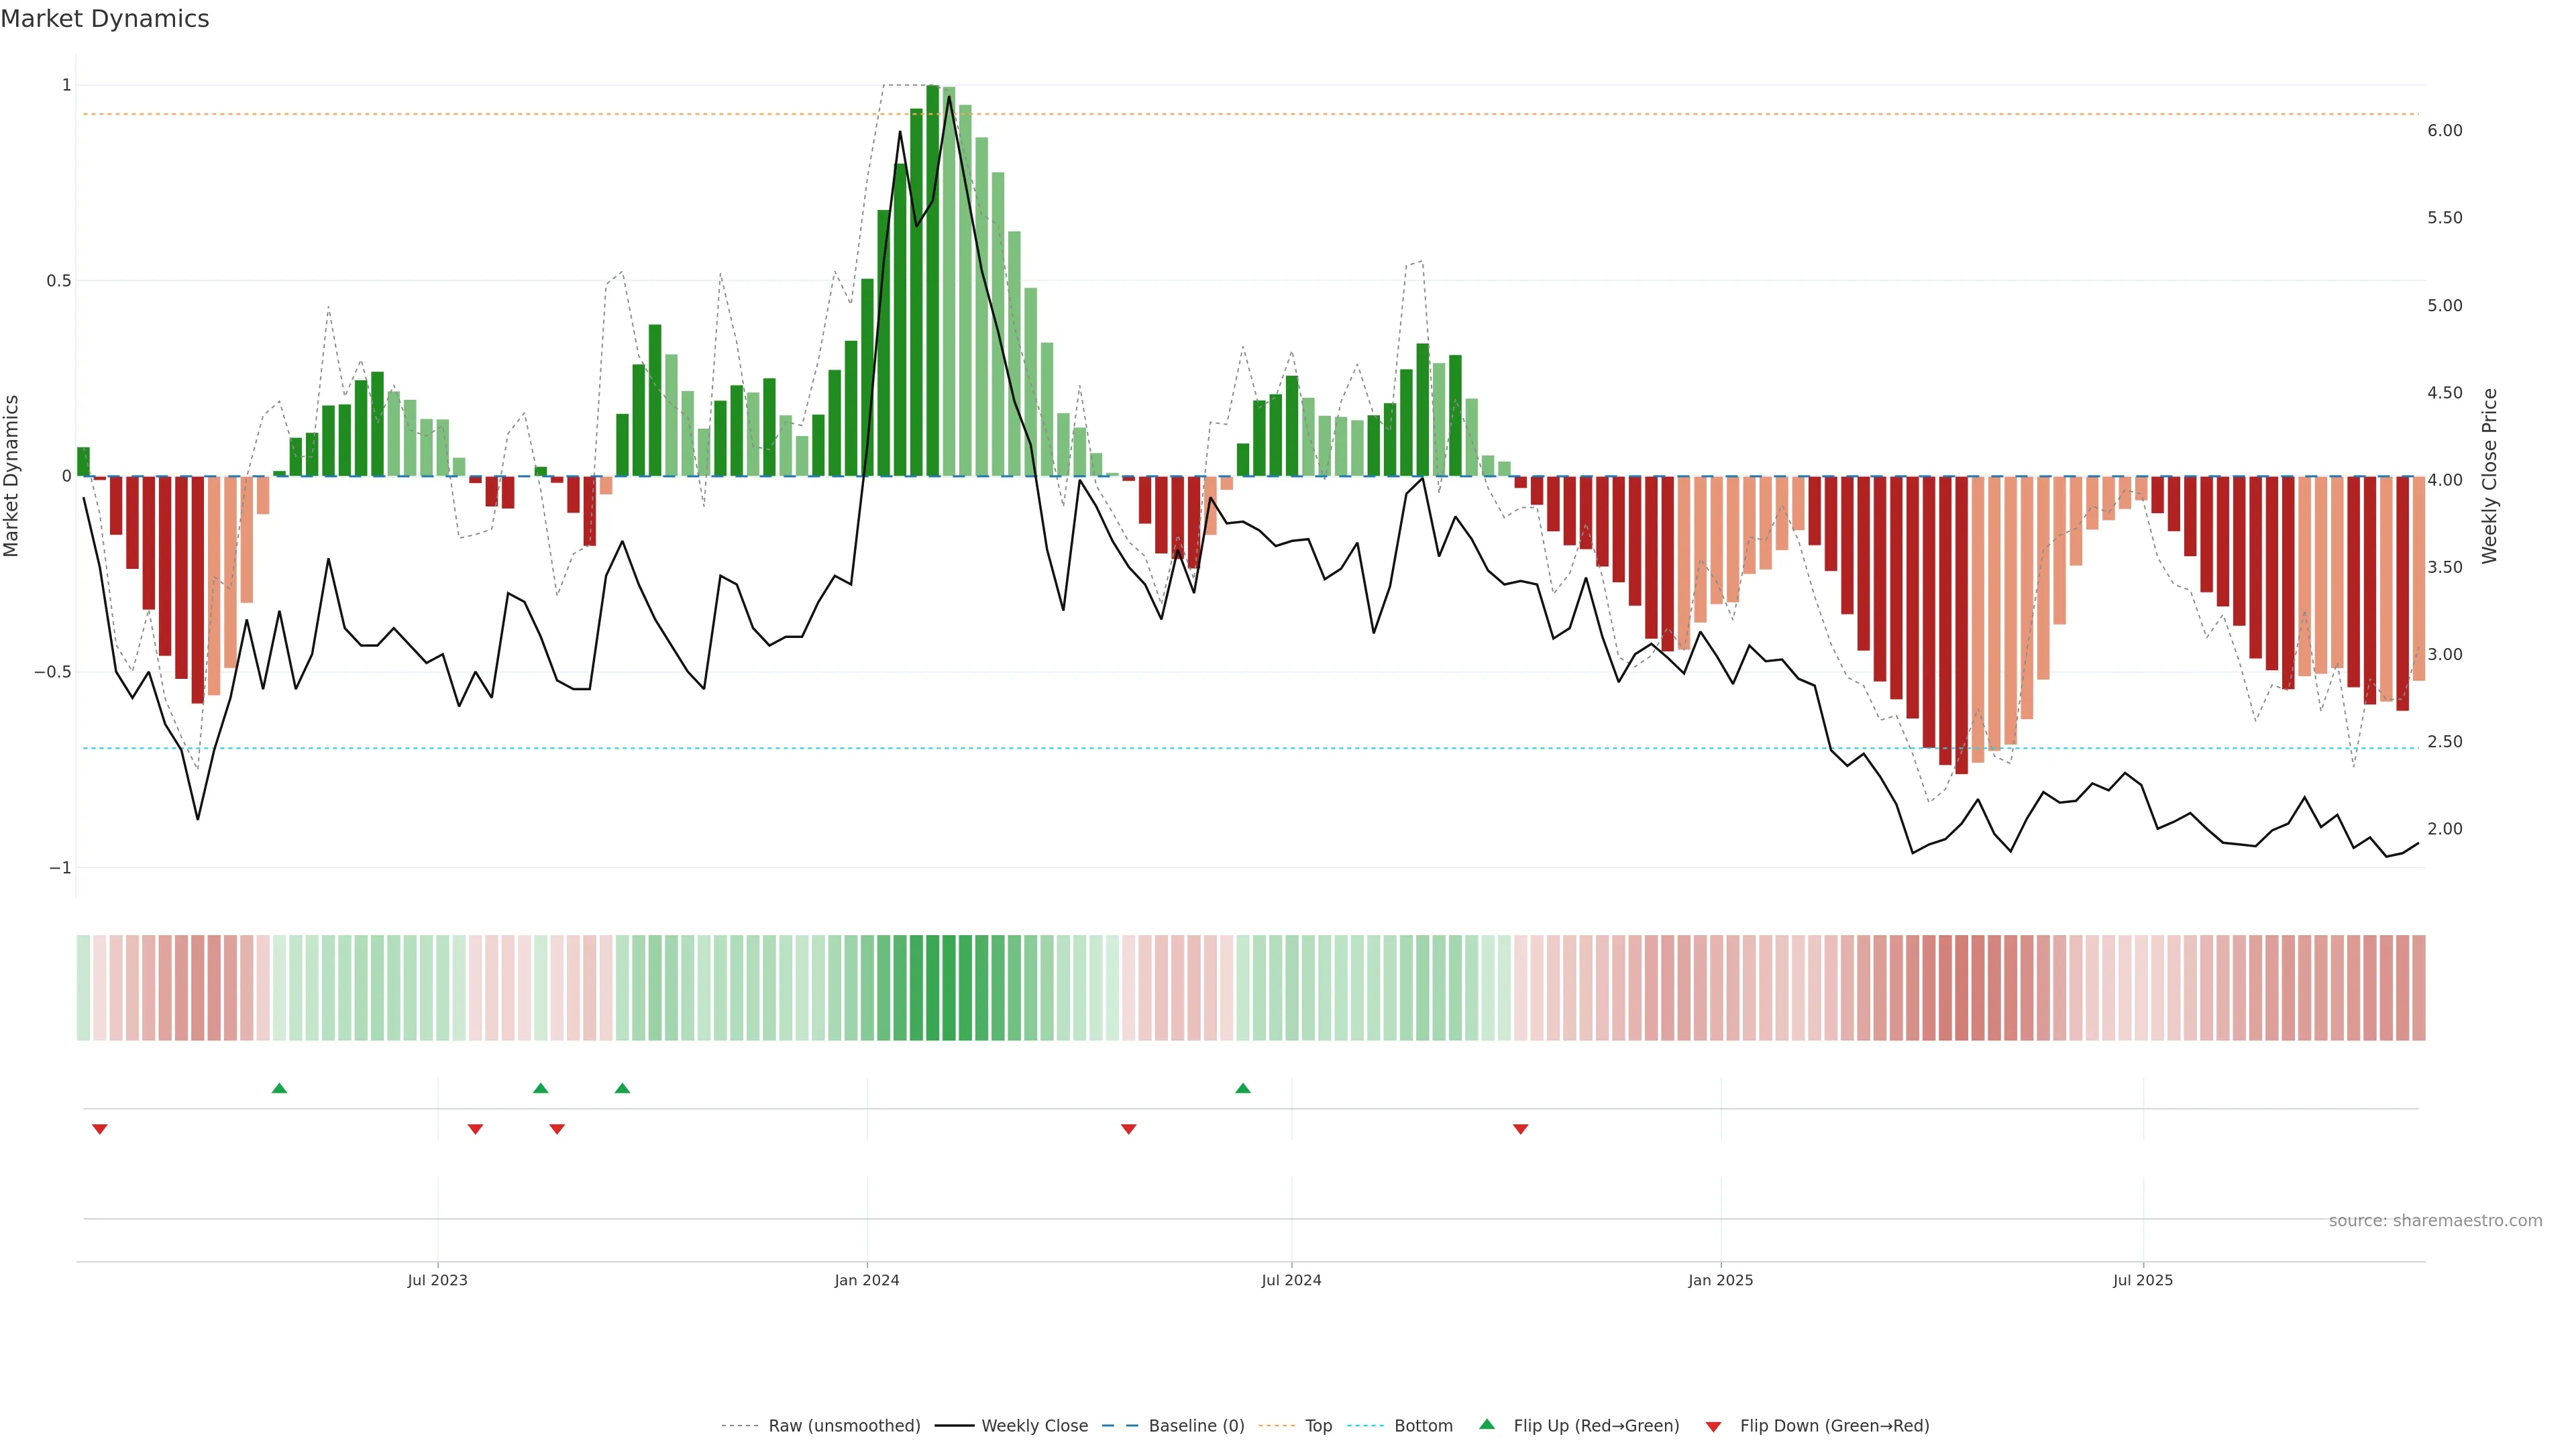Click the Jan 2025 x-axis label
Image resolution: width=2576 pixels, height=1449 pixels.
[1720, 1280]
